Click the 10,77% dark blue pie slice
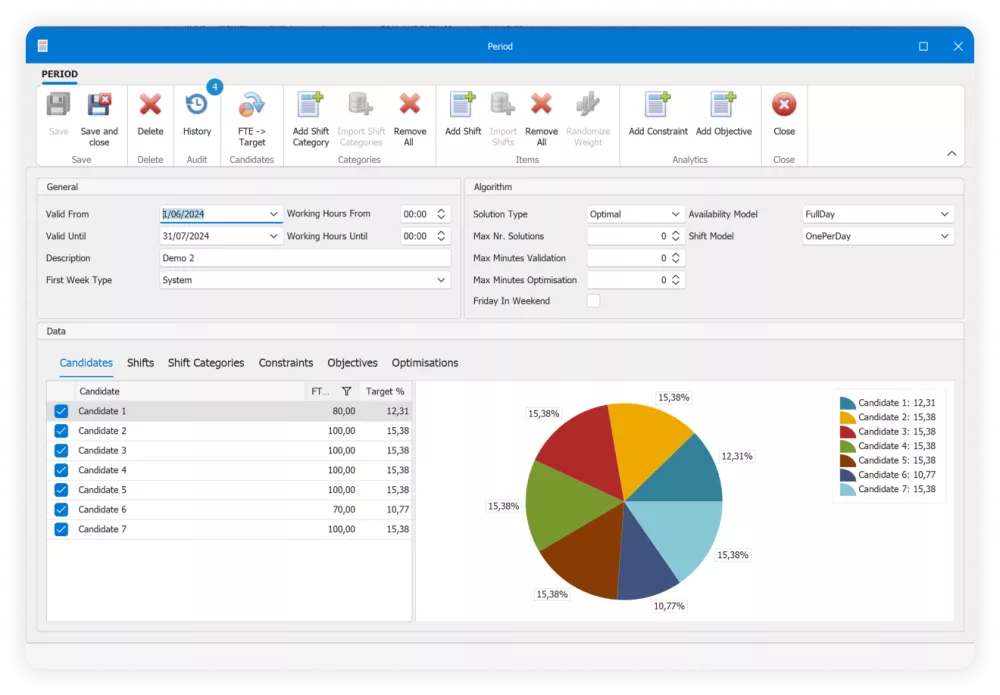The height and width of the screenshot is (695, 1000). [x=644, y=561]
